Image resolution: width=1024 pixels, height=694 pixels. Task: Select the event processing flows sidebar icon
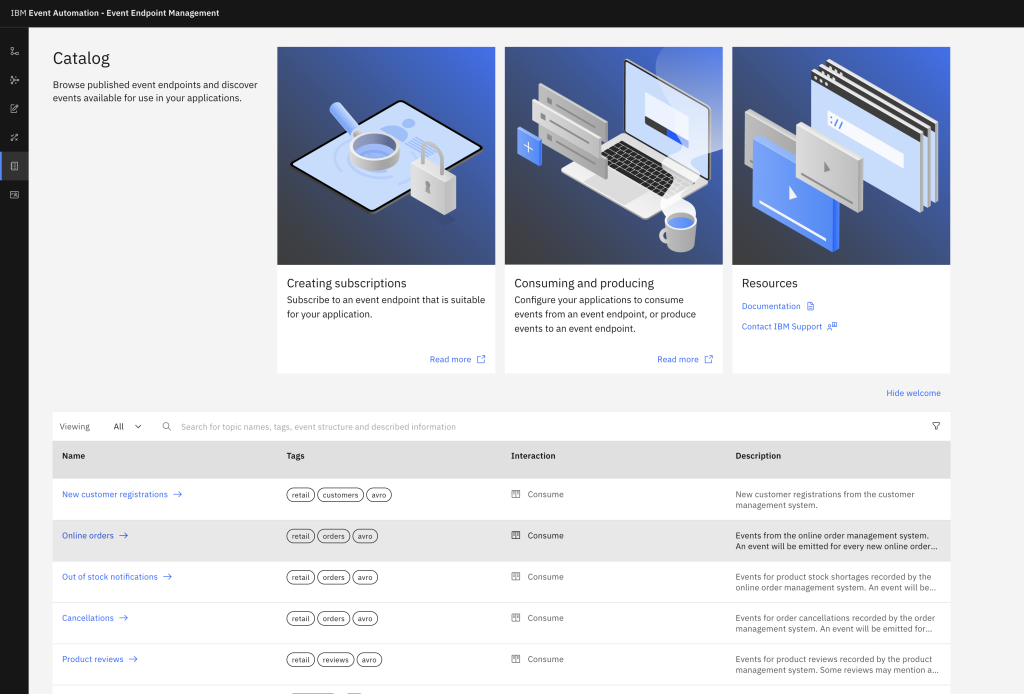coord(14,79)
